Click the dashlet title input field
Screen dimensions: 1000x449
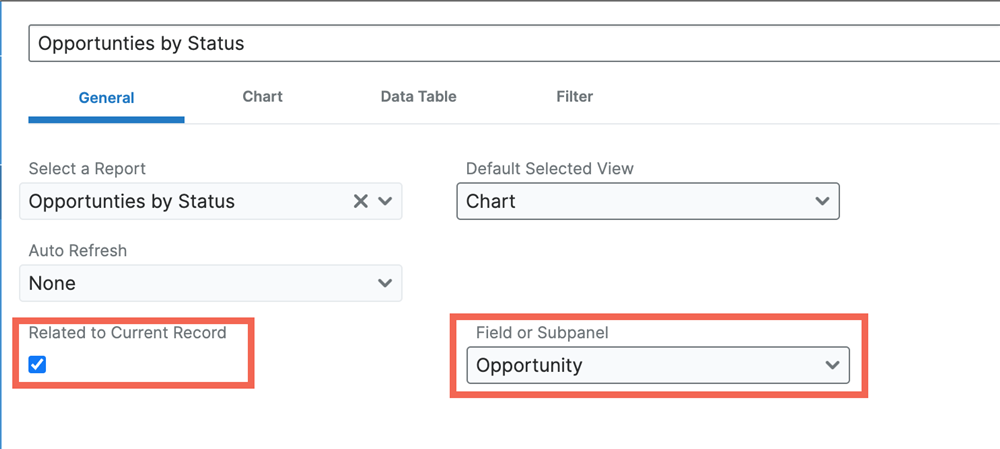[514, 43]
